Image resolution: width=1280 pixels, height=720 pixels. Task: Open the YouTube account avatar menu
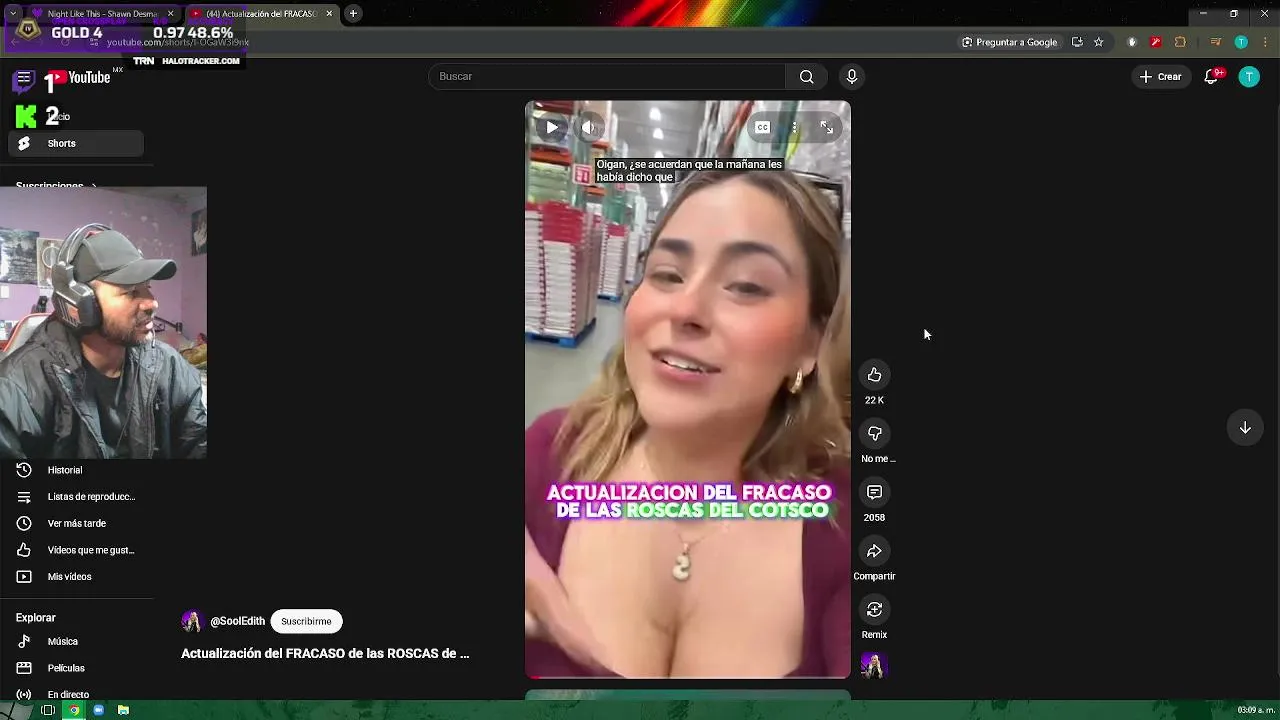tap(1249, 77)
